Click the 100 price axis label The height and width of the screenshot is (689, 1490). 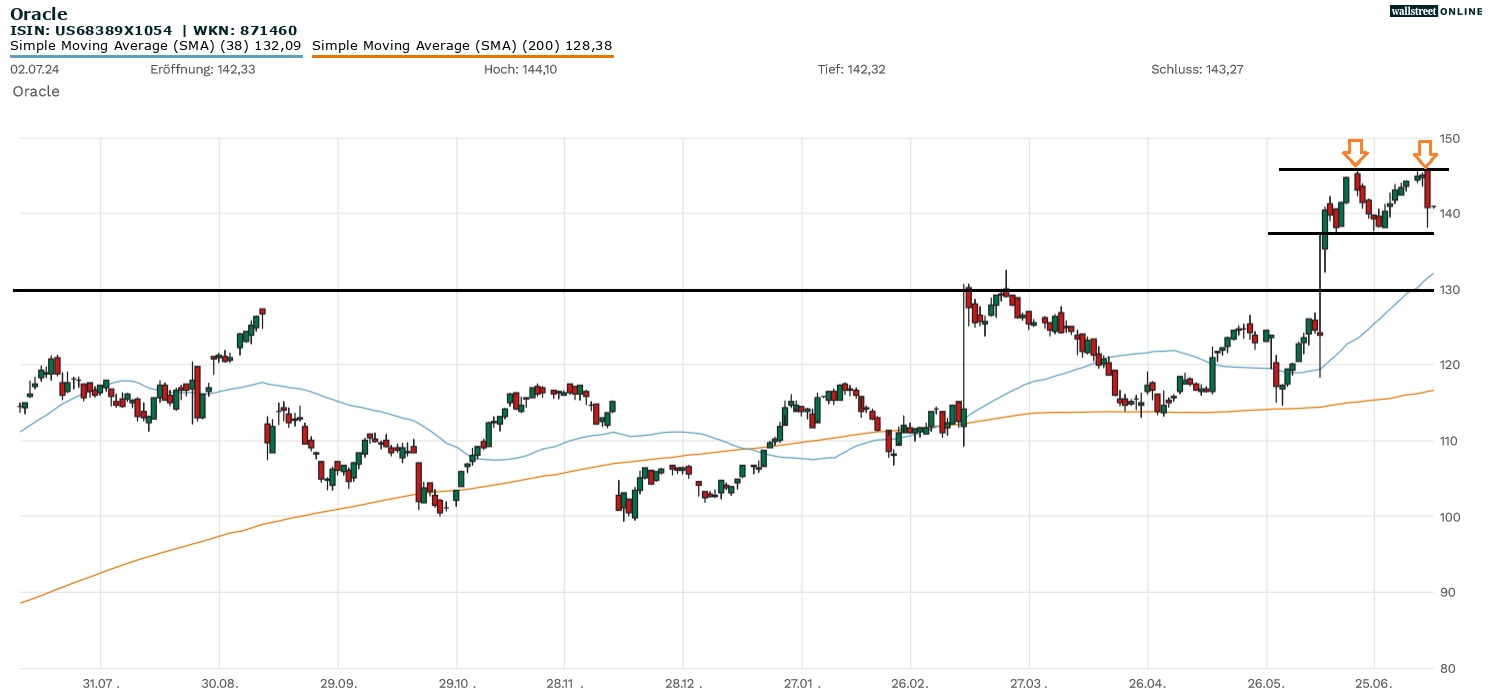coord(1449,517)
